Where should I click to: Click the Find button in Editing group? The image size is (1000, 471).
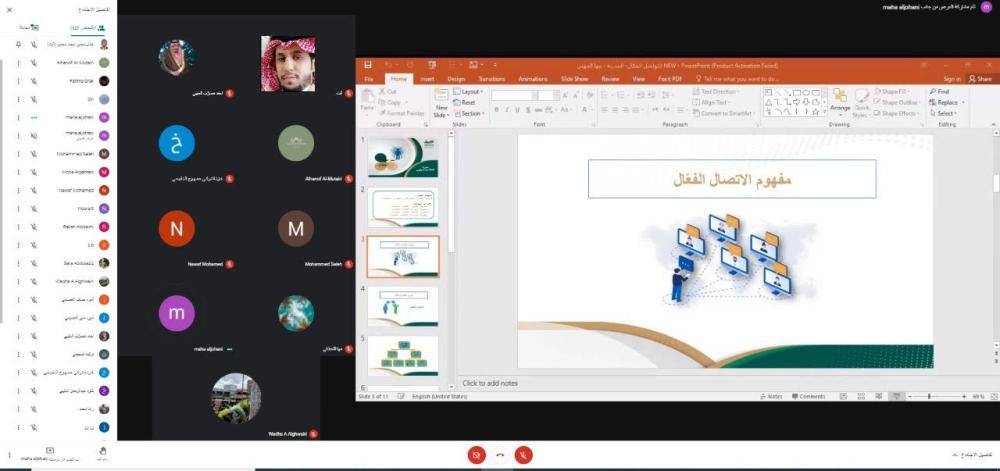pos(940,91)
